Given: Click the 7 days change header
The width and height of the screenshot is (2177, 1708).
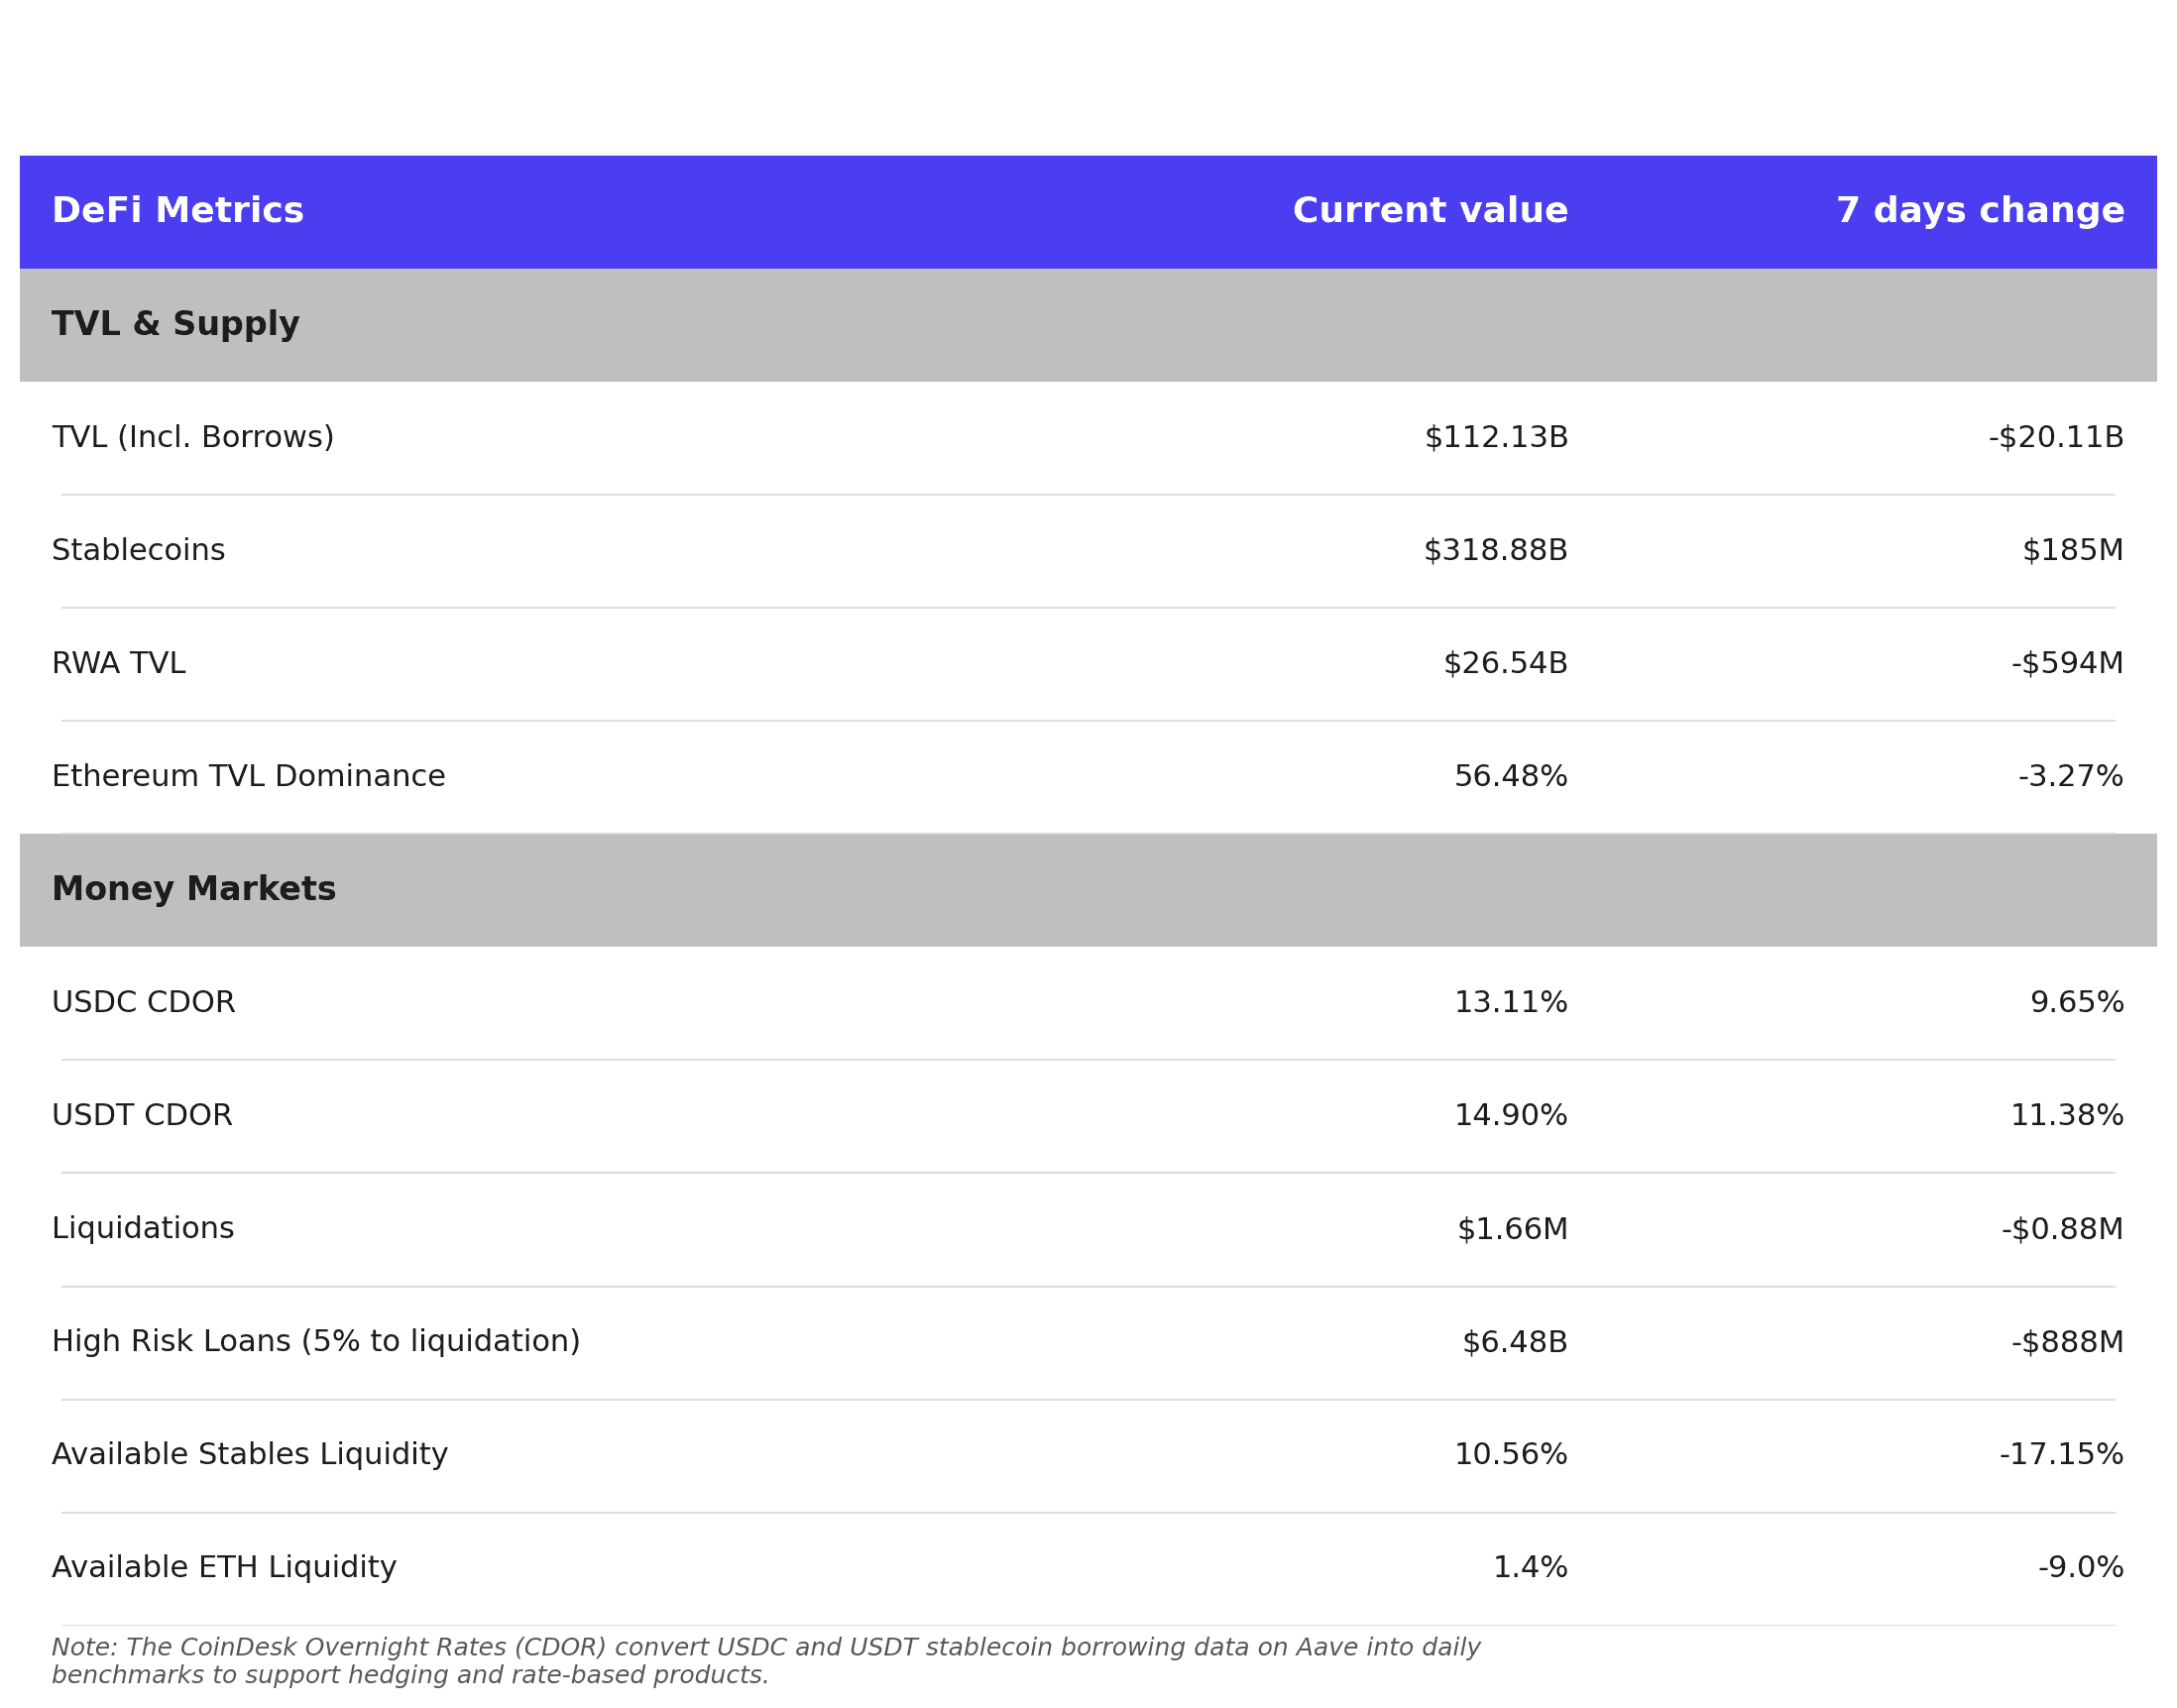Looking at the screenshot, I should [x=1979, y=211].
